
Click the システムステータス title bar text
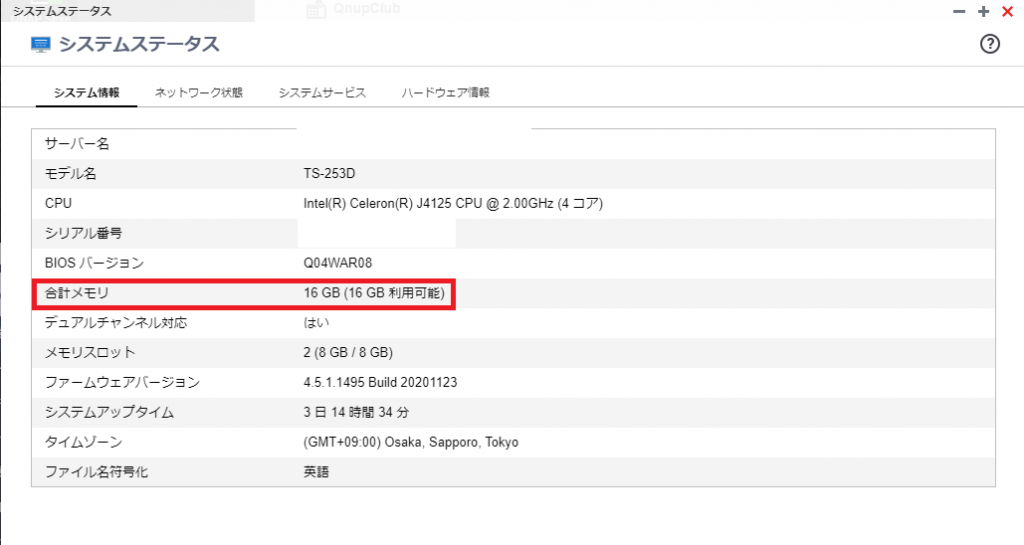(62, 11)
